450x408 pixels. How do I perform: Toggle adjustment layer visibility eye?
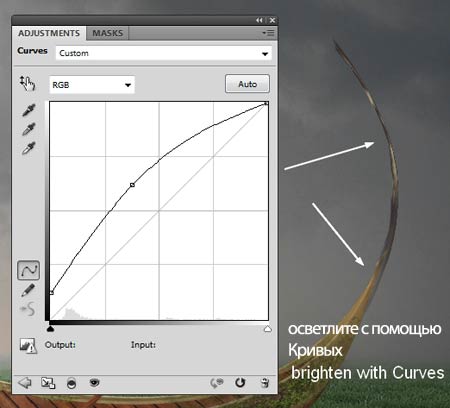[x=95, y=383]
